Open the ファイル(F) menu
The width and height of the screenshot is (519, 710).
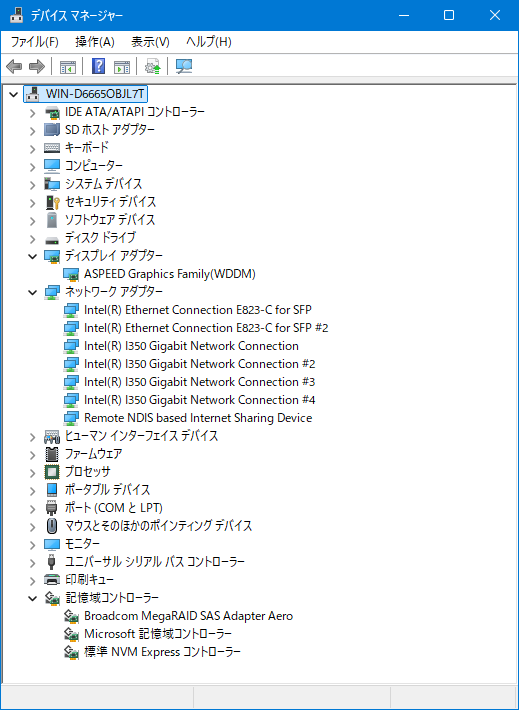click(x=34, y=42)
